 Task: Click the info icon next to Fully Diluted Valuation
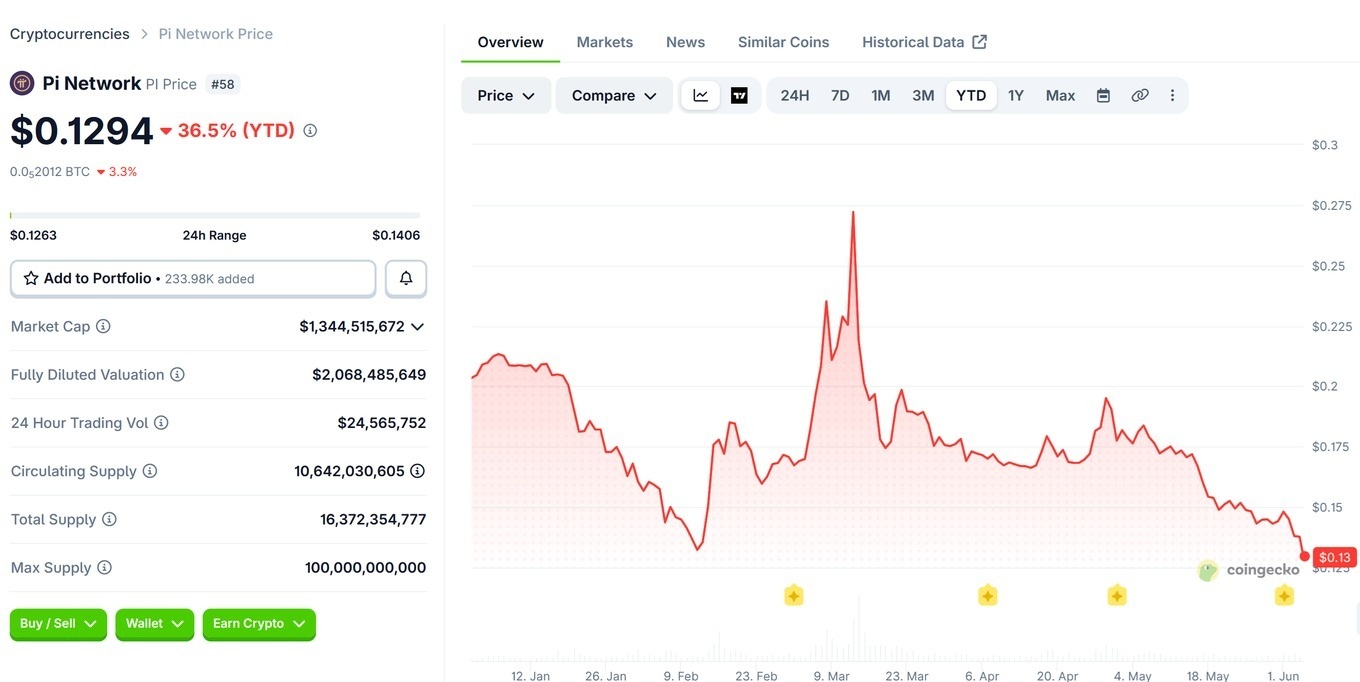click(177, 374)
